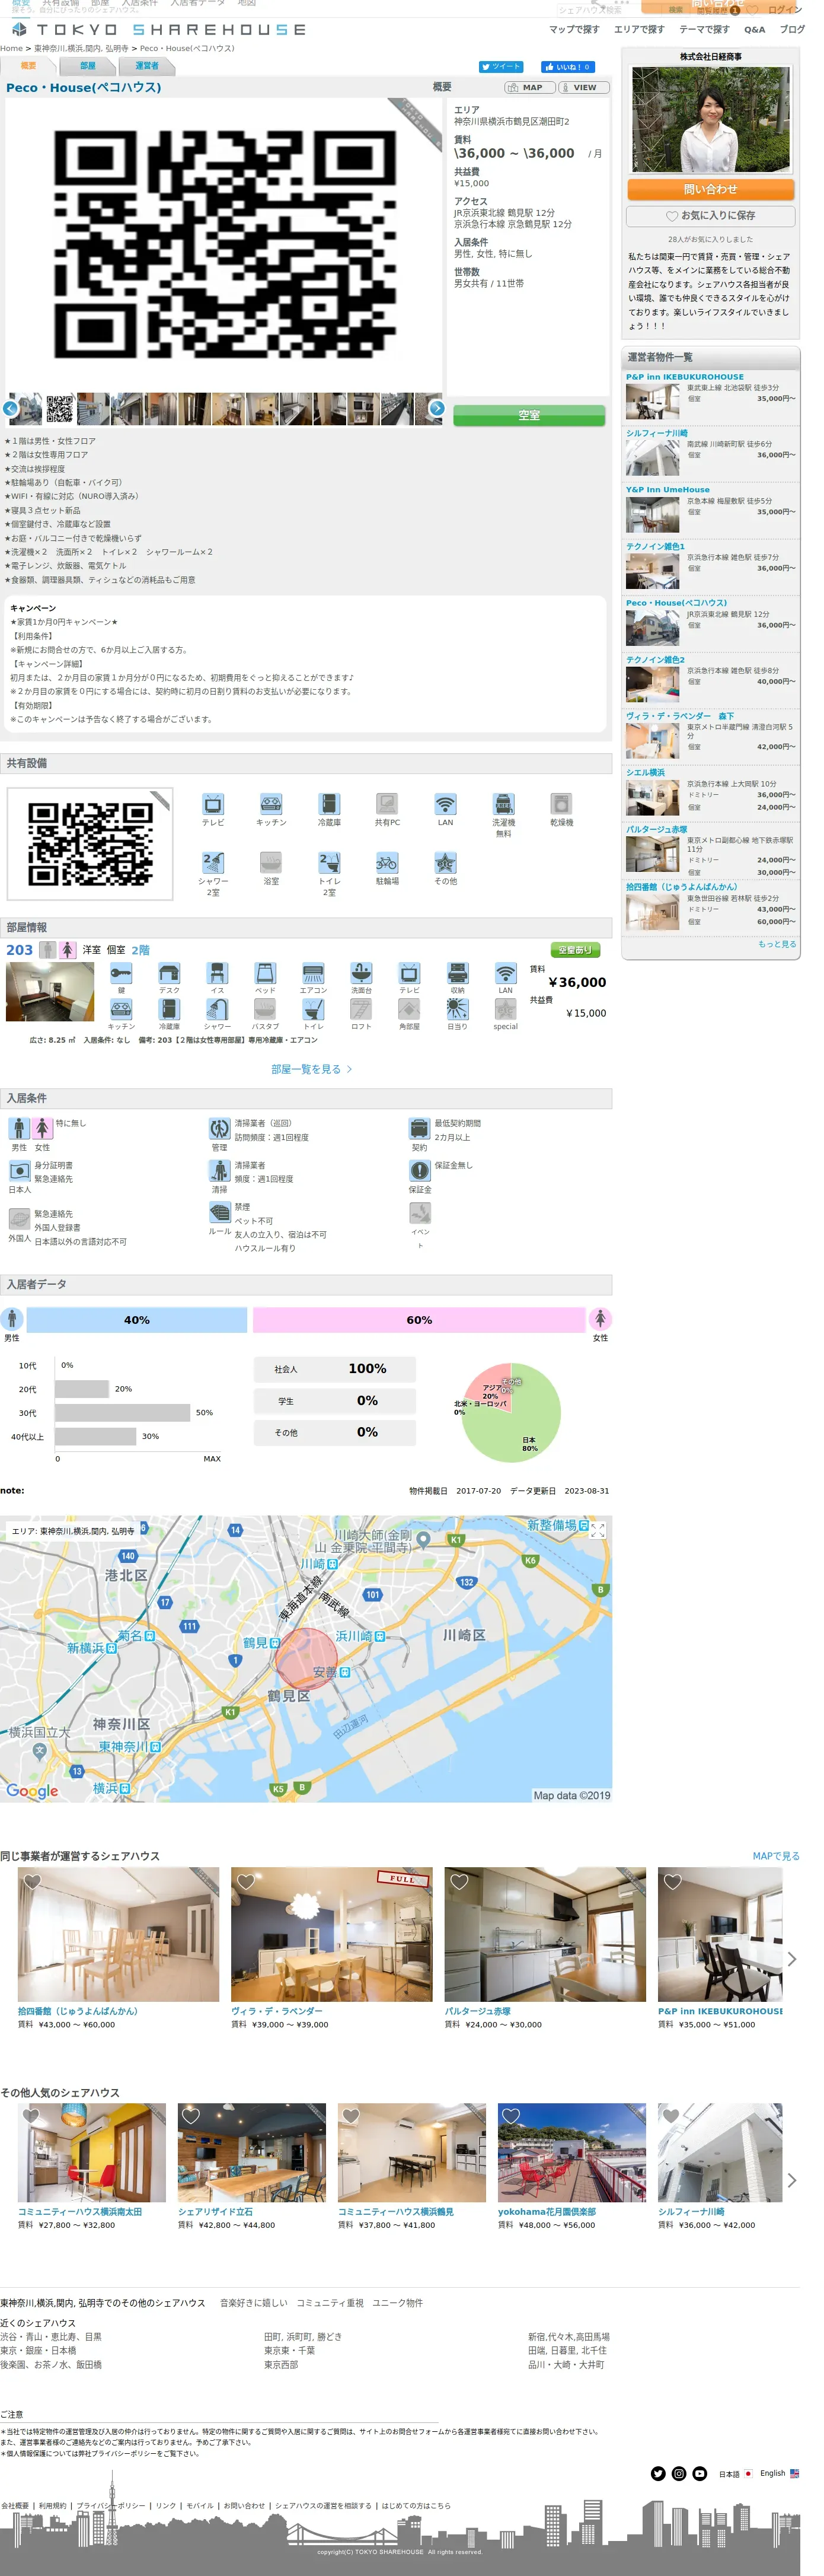Click the 洗濯機 washing machine icon

[504, 804]
